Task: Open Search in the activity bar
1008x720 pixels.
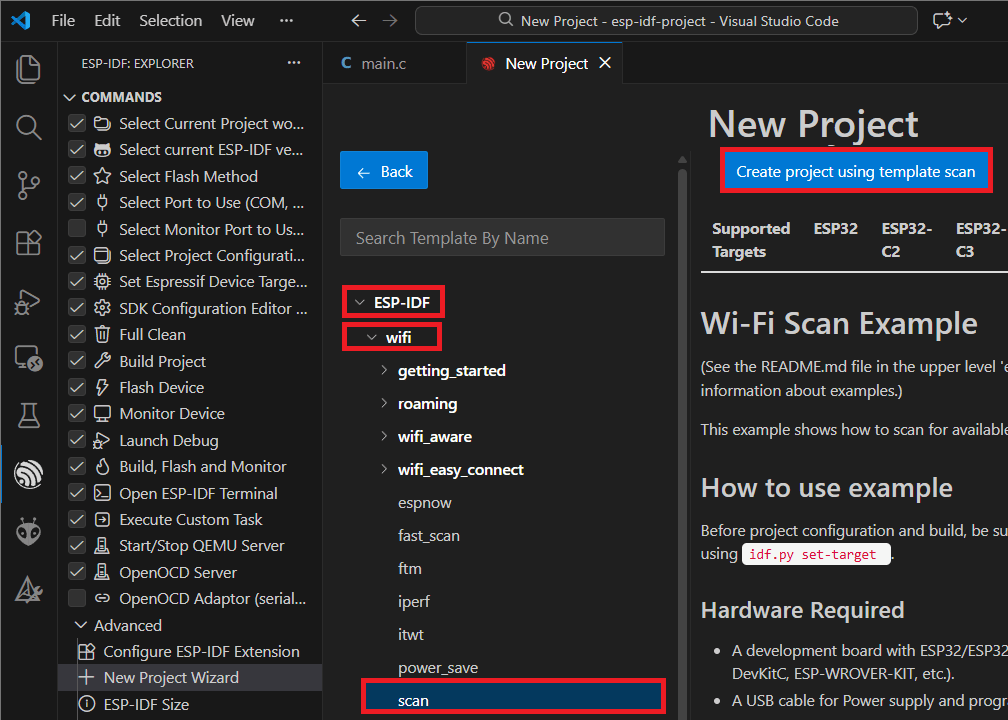Action: (x=28, y=127)
